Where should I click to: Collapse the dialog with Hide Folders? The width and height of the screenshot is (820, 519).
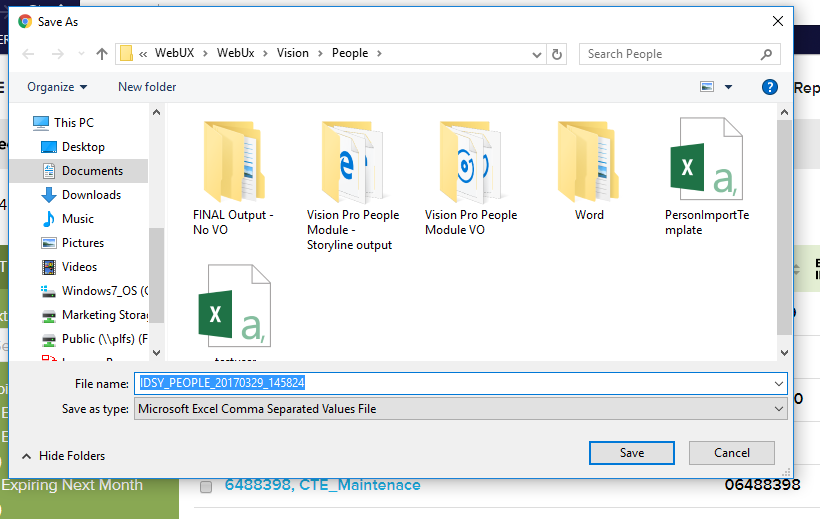[x=63, y=456]
